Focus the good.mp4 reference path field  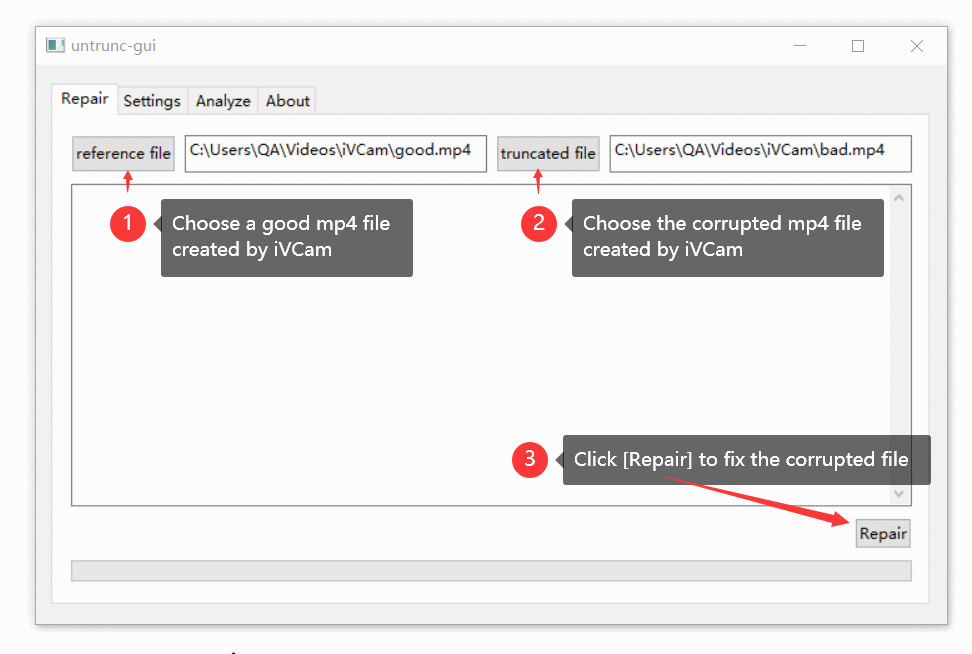(335, 153)
